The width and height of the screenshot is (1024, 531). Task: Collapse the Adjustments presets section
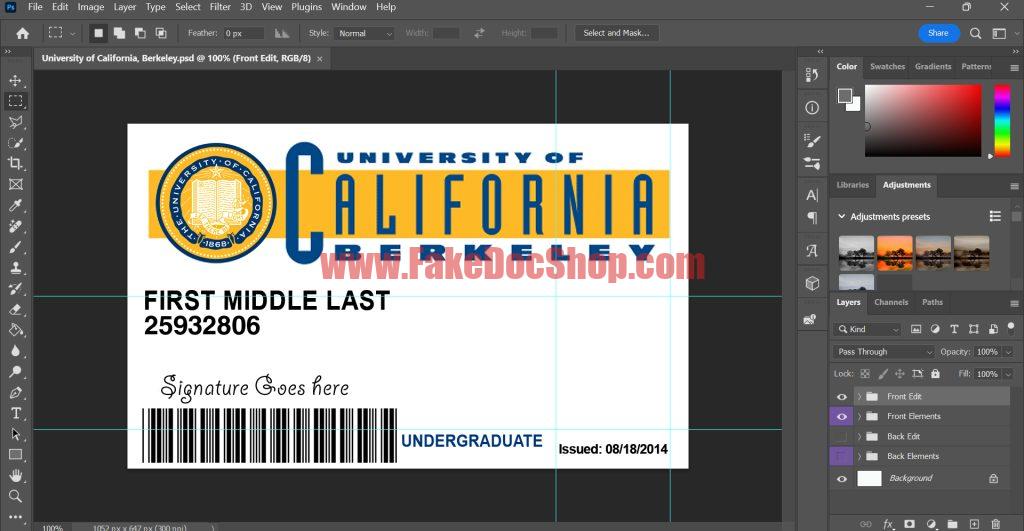pos(842,216)
